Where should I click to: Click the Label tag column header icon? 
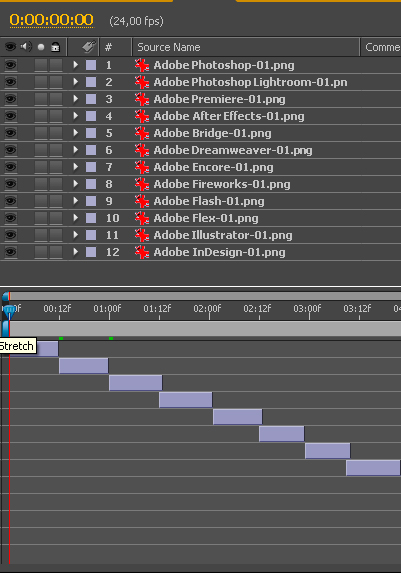pos(88,46)
